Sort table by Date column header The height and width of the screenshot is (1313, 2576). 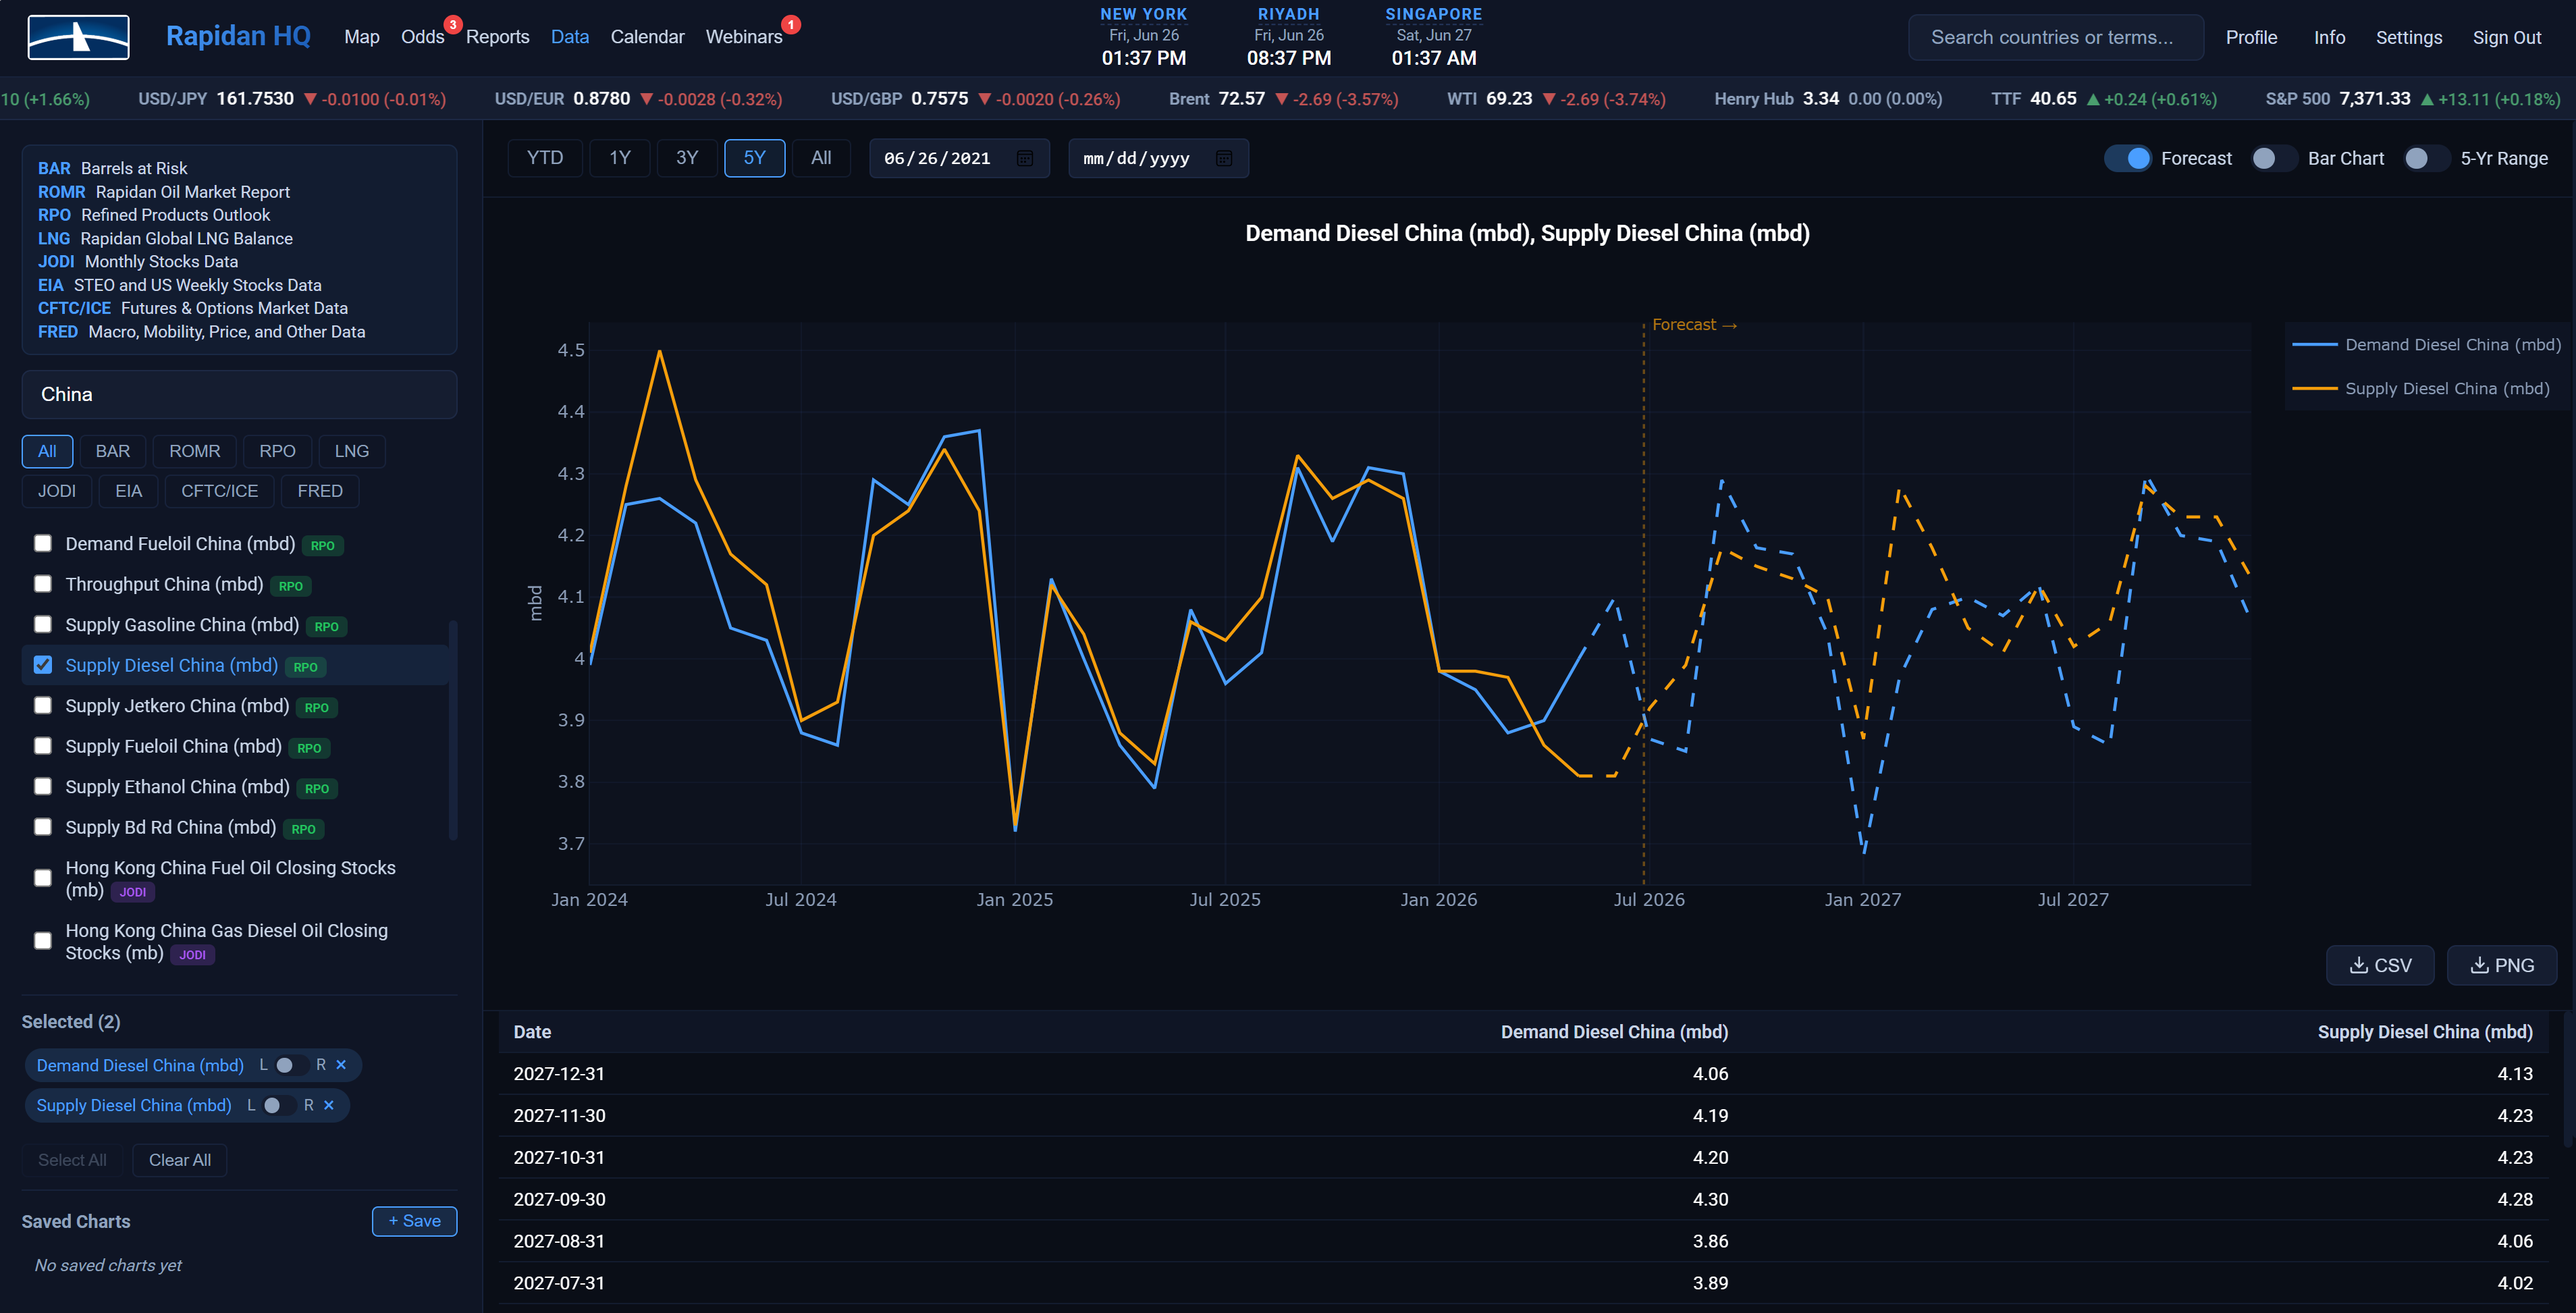click(x=532, y=1032)
